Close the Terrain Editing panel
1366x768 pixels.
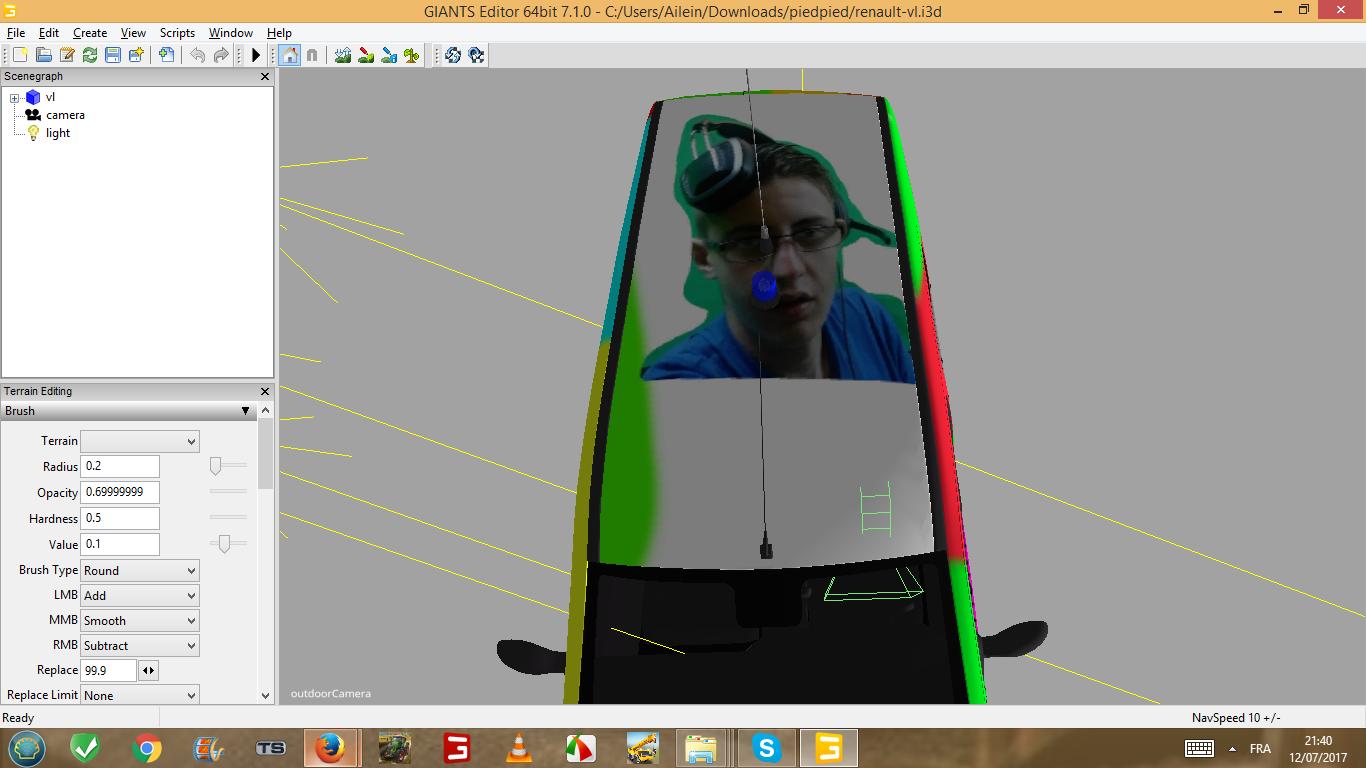(265, 391)
